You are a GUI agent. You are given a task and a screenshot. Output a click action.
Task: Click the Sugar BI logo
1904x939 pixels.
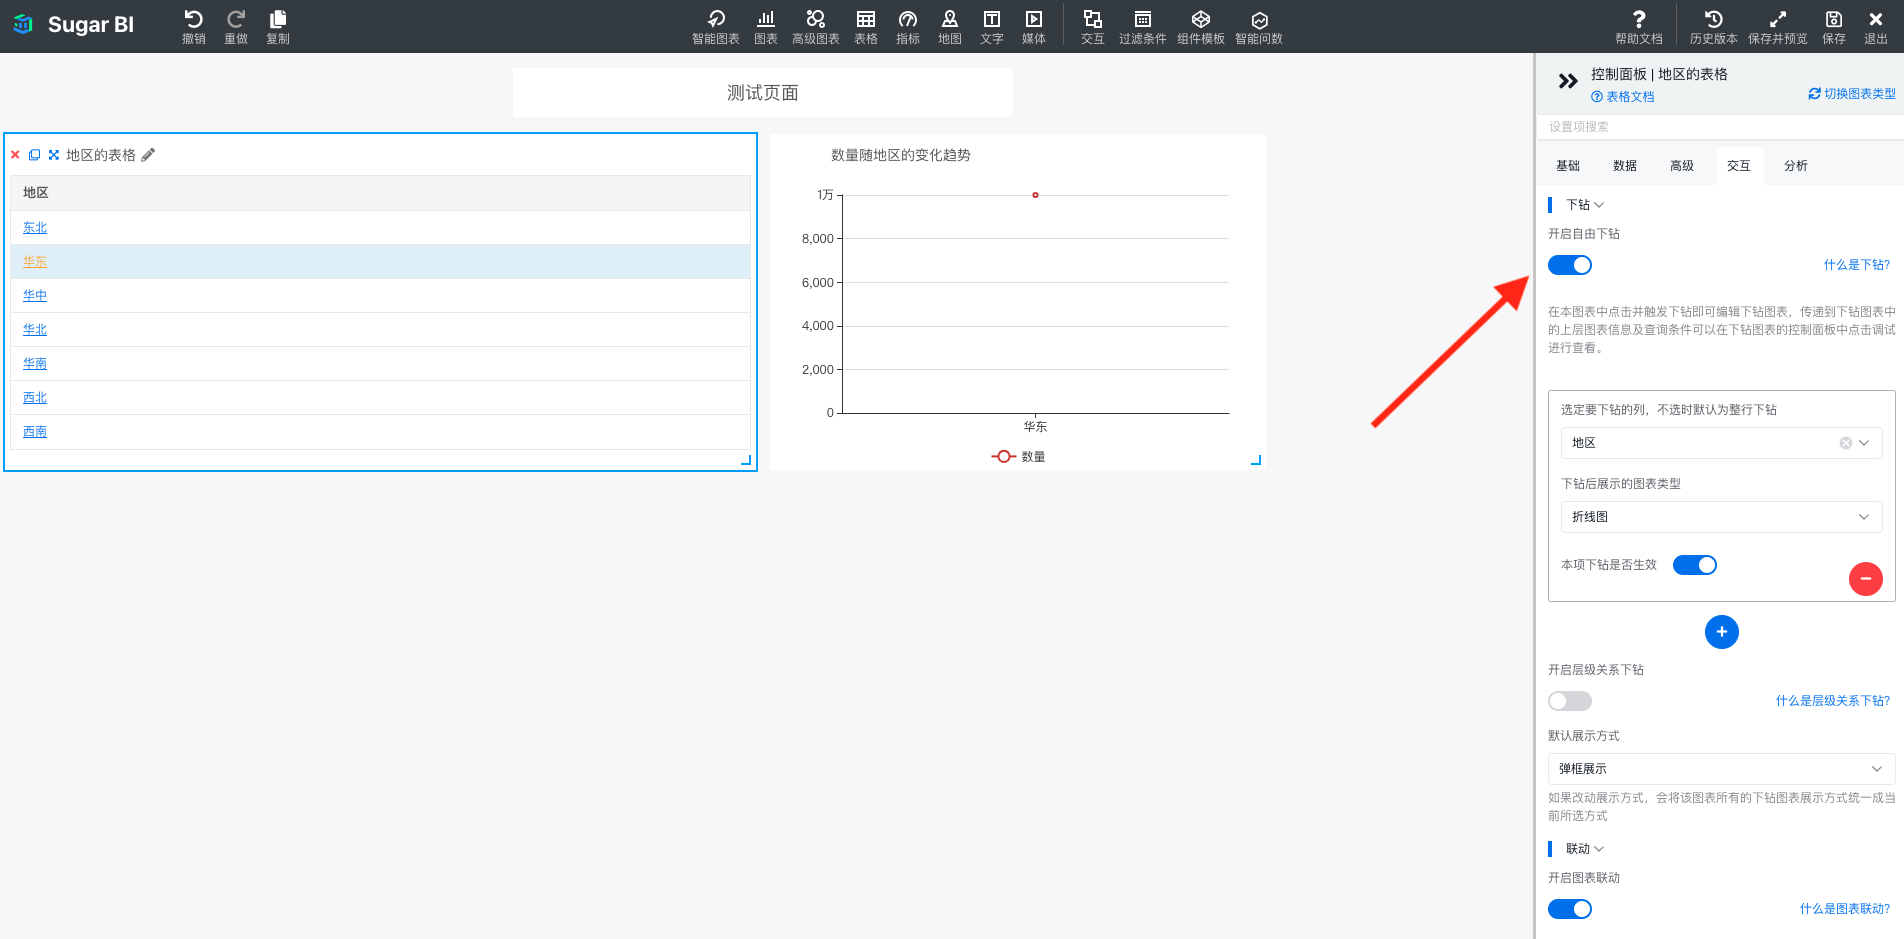[x=74, y=25]
